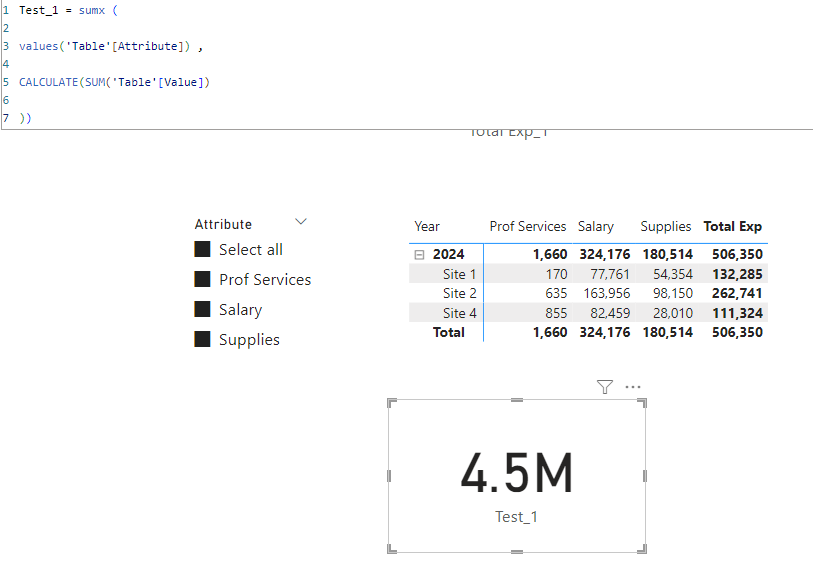Click Prof Services value 855
This screenshot has height=575, width=813.
(556, 313)
